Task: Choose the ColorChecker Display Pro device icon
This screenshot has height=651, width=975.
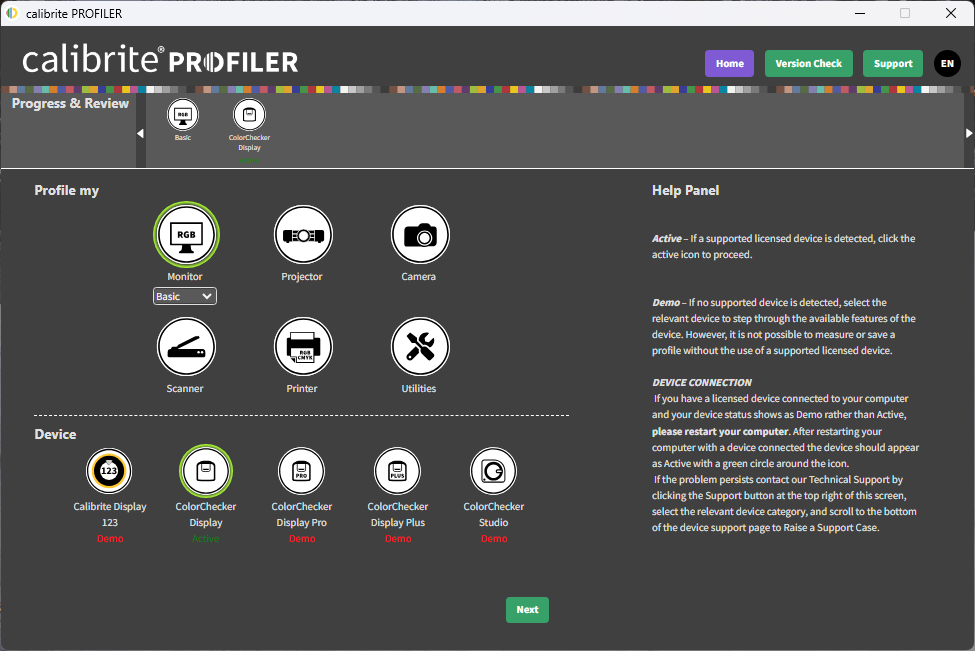Action: point(302,471)
